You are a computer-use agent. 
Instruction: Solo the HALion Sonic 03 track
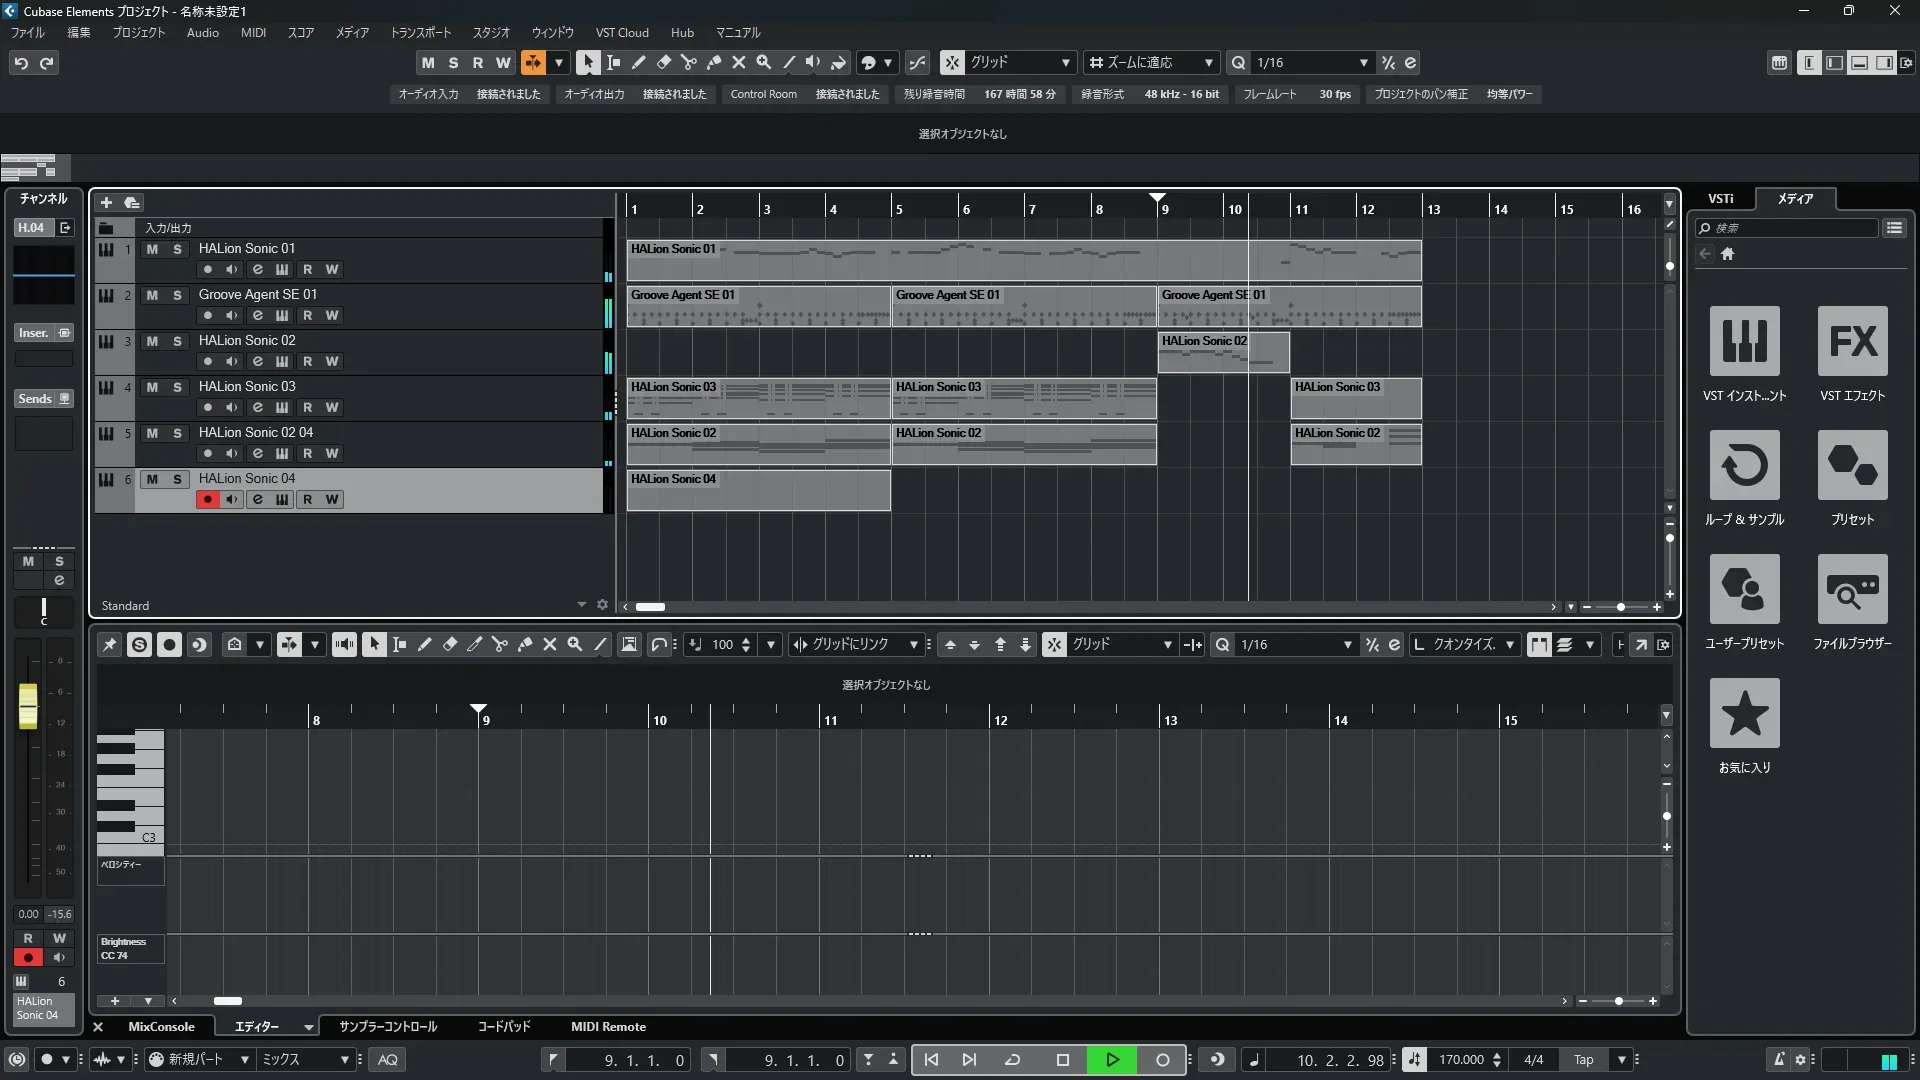(x=177, y=387)
